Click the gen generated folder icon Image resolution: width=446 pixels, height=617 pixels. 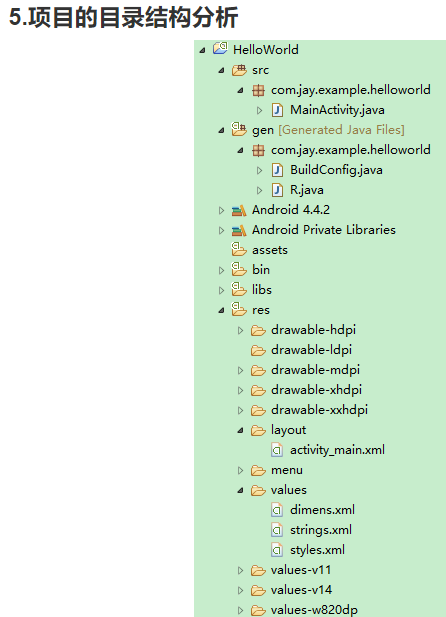pos(239,129)
